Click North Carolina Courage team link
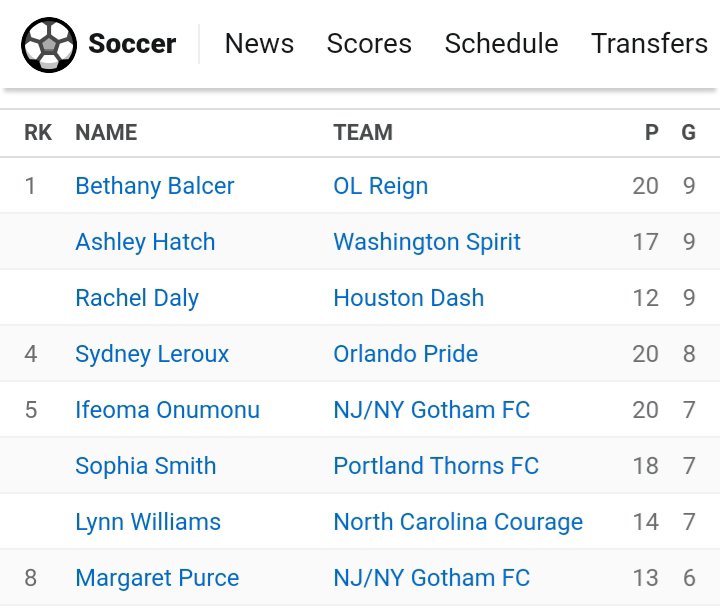The image size is (720, 608). click(x=458, y=522)
